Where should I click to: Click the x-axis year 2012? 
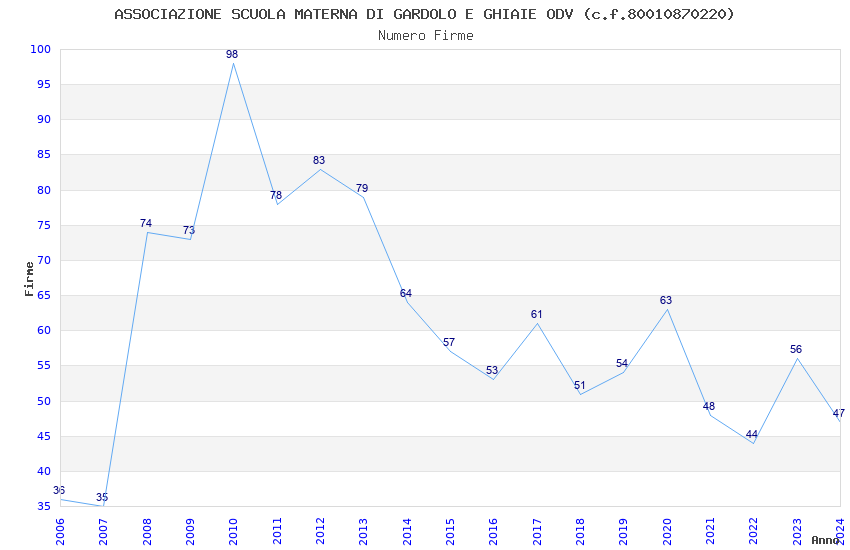pyautogui.click(x=320, y=532)
